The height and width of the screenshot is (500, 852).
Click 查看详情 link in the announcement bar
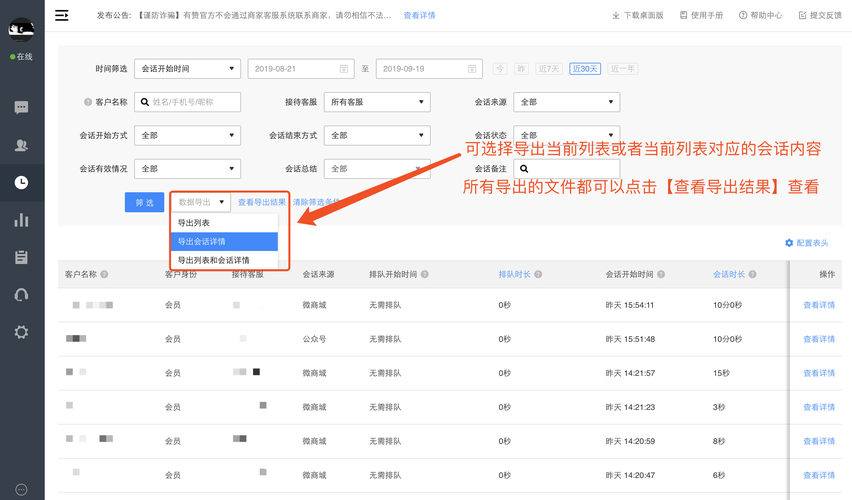[x=419, y=15]
